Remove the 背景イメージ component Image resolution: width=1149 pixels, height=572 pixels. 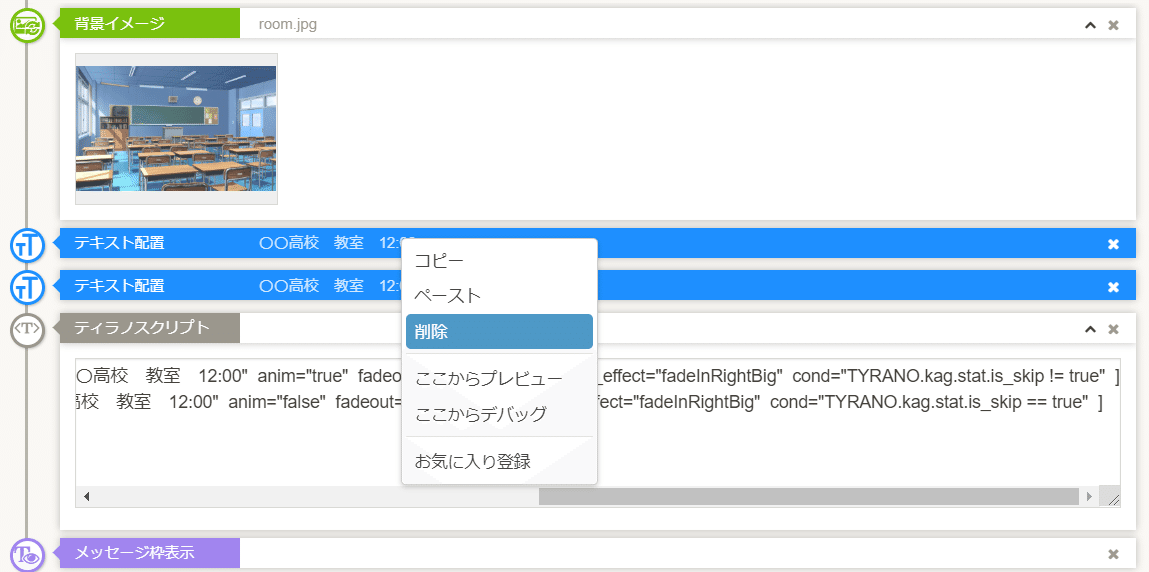(x=1114, y=25)
